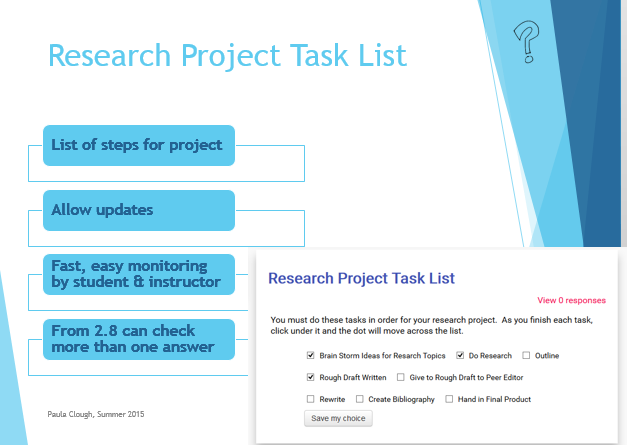Check the Brain Storm Ideas checkbox

tap(311, 355)
